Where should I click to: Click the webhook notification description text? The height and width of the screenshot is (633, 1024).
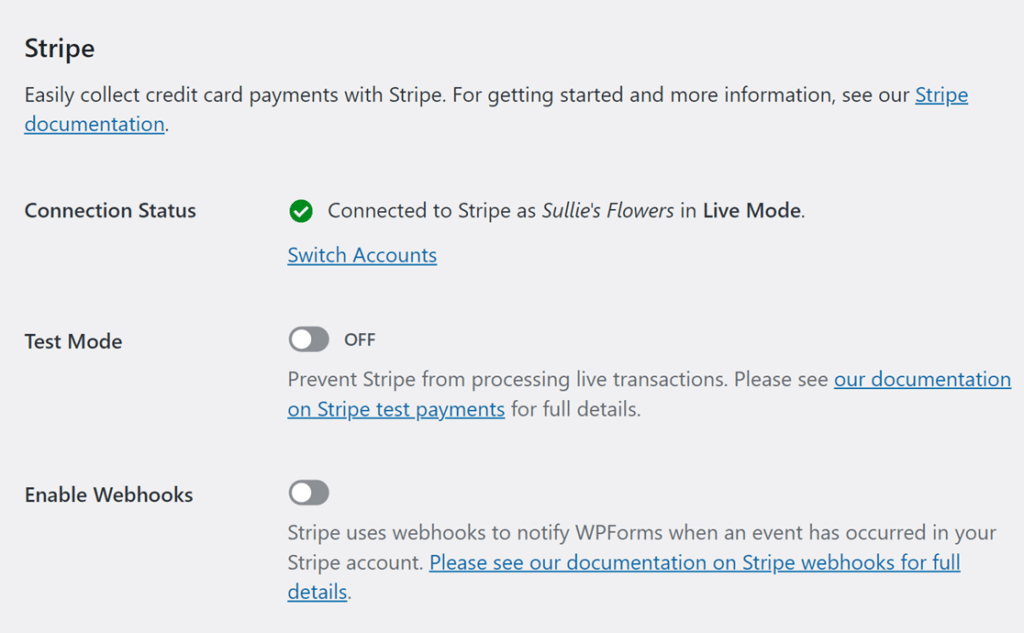coord(550,533)
